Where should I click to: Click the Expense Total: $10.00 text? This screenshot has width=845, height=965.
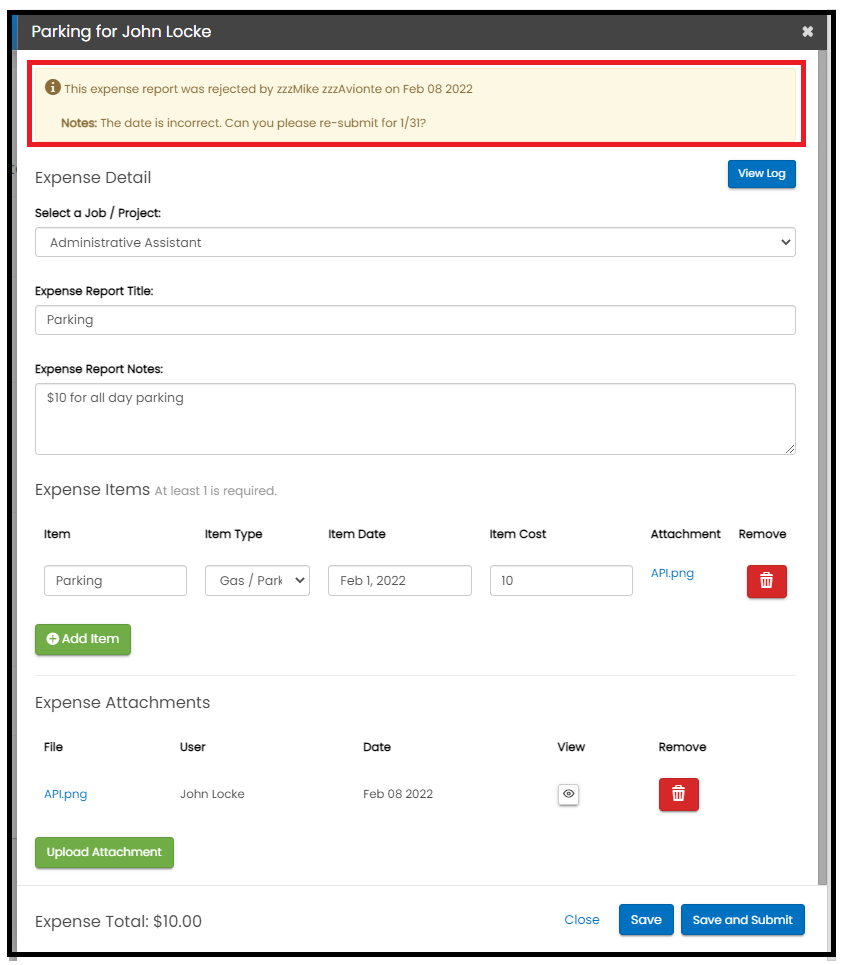[118, 921]
